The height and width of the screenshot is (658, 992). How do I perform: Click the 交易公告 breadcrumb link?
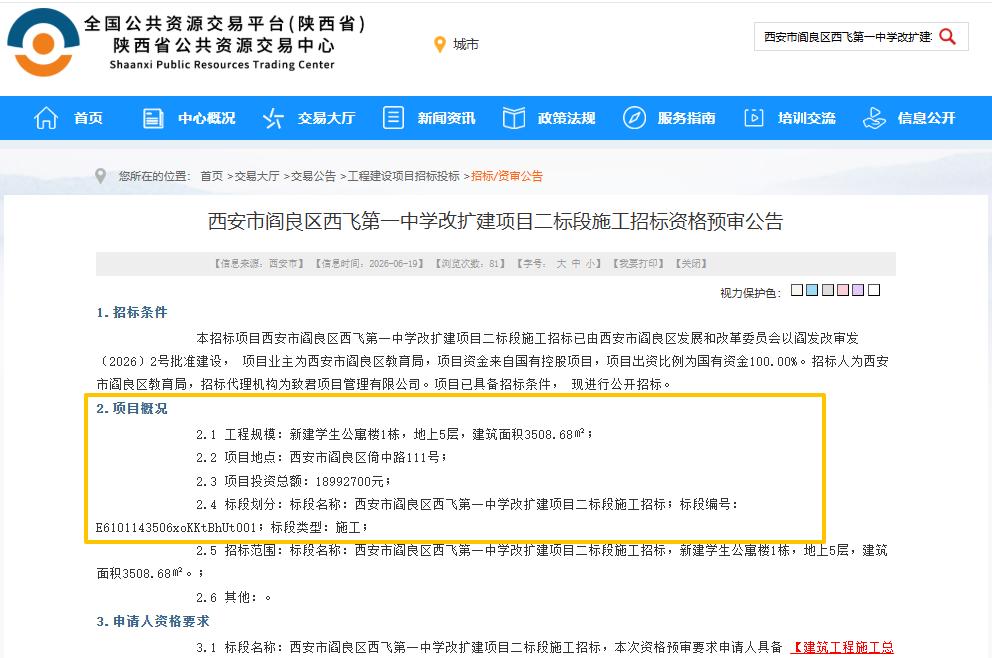point(313,176)
